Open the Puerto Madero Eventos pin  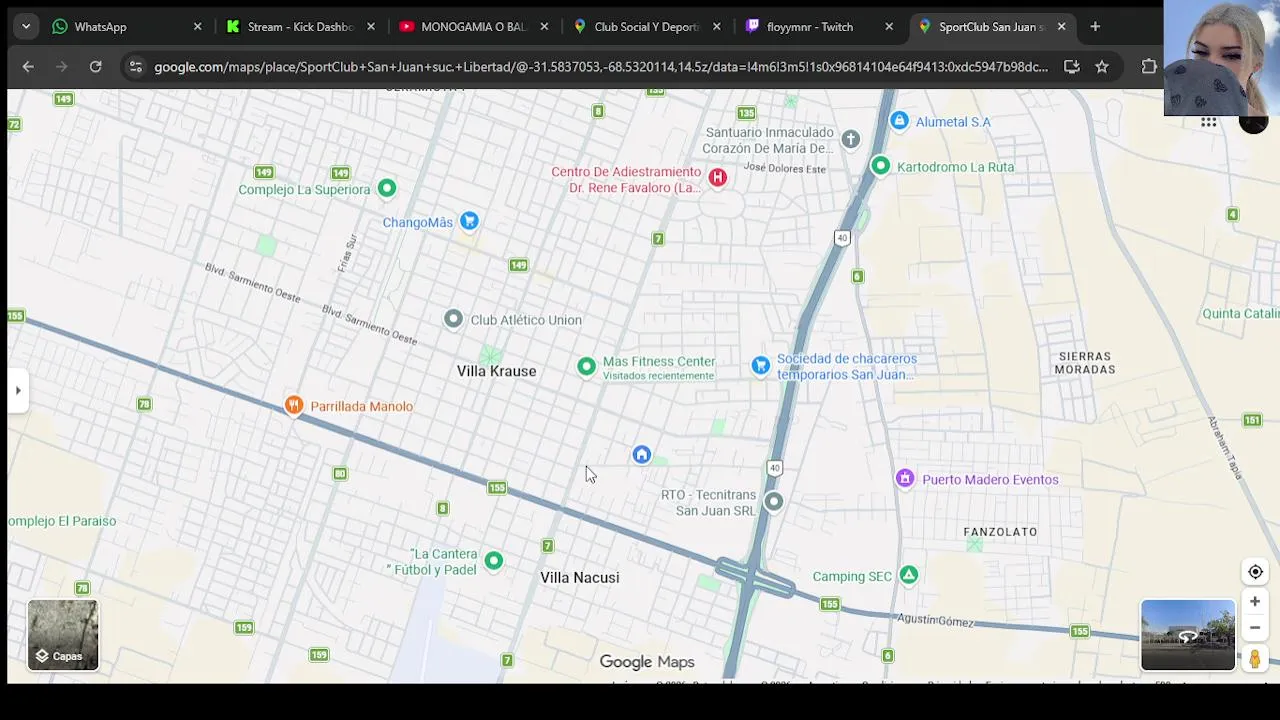pyautogui.click(x=905, y=479)
